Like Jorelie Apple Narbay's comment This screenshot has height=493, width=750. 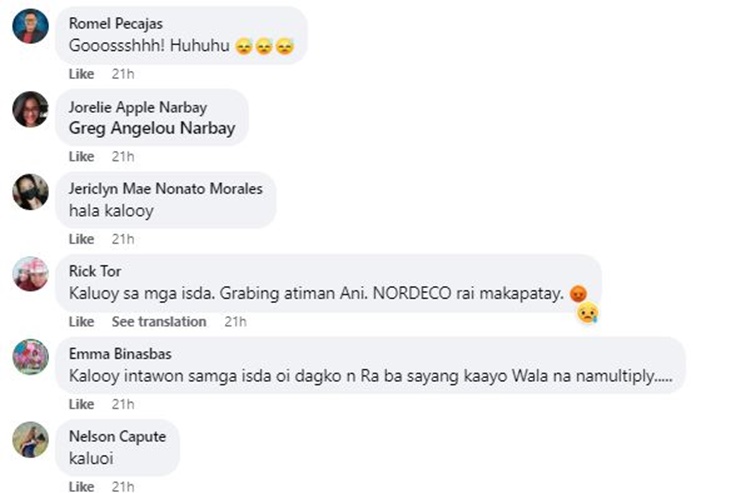[x=81, y=156]
